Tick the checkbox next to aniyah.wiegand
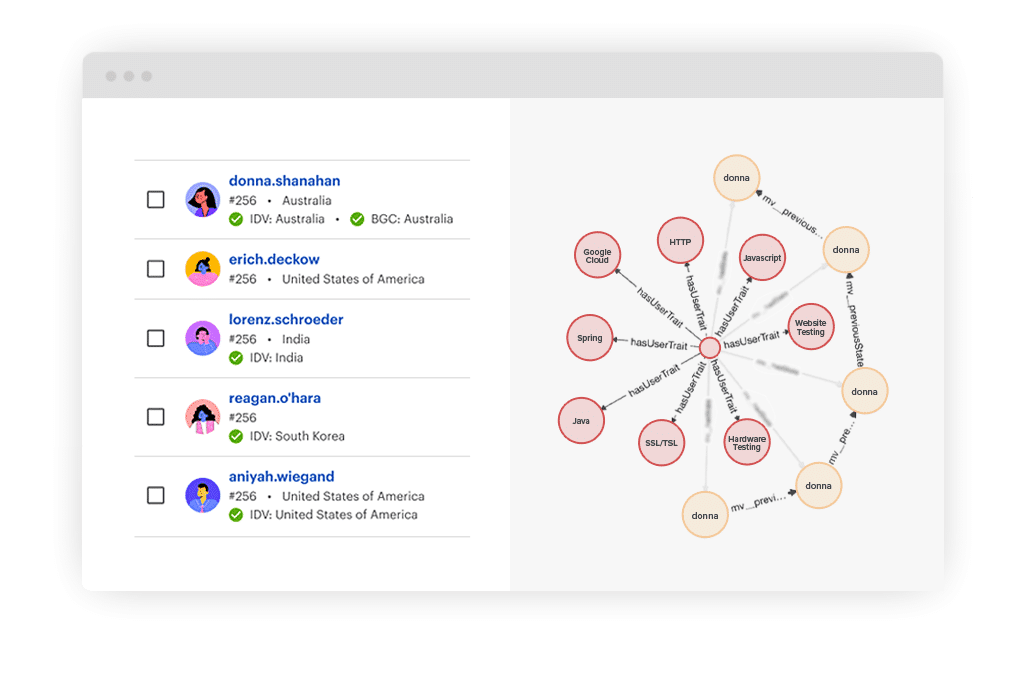The width and height of the screenshot is (1024, 689). (156, 495)
